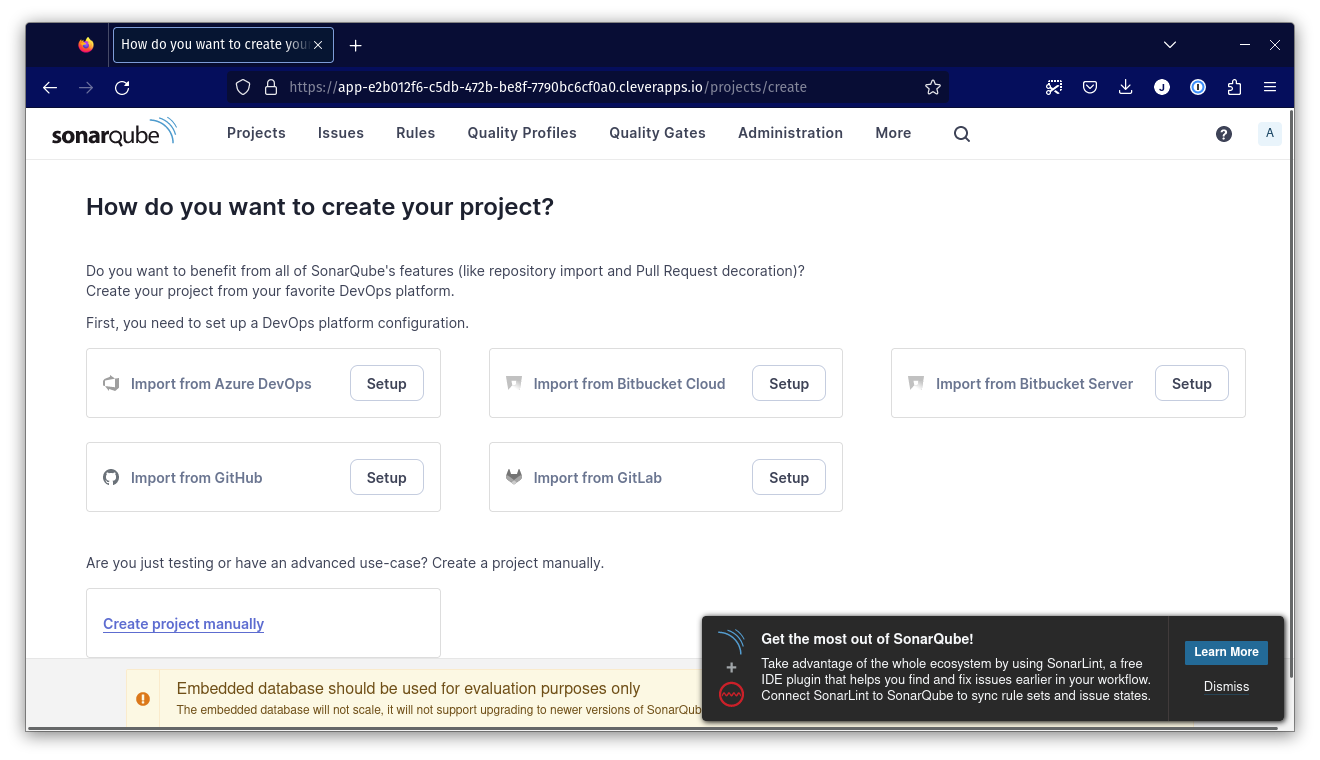Open Firefox hamburger application menu

click(1269, 87)
